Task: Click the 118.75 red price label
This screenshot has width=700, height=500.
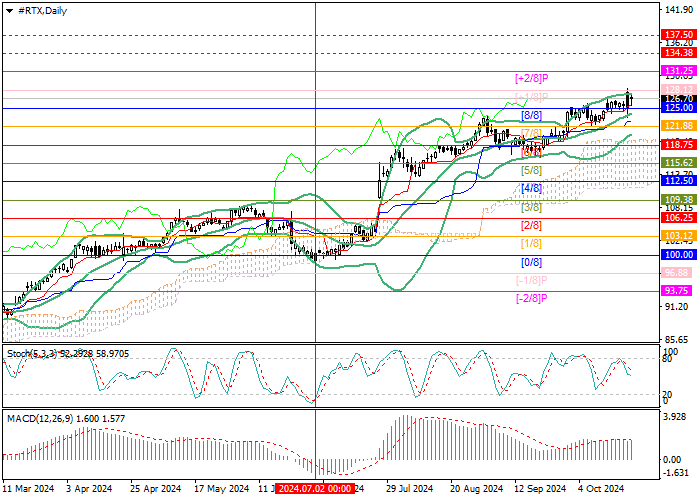Action: point(678,145)
